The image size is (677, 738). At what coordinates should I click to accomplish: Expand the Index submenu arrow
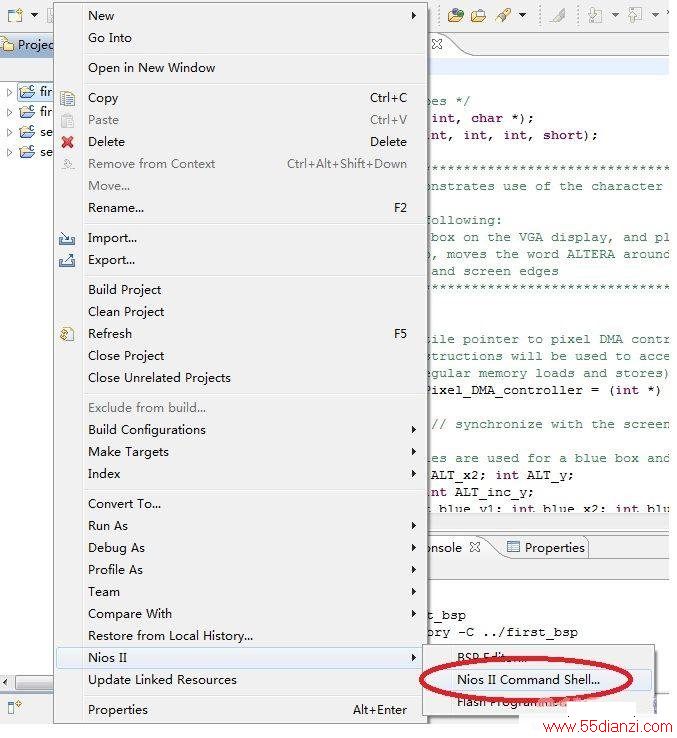point(413,473)
